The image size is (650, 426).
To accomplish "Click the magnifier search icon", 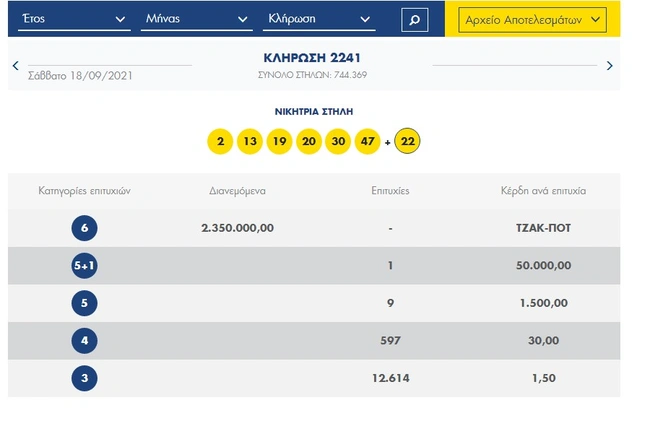I will 415,20.
